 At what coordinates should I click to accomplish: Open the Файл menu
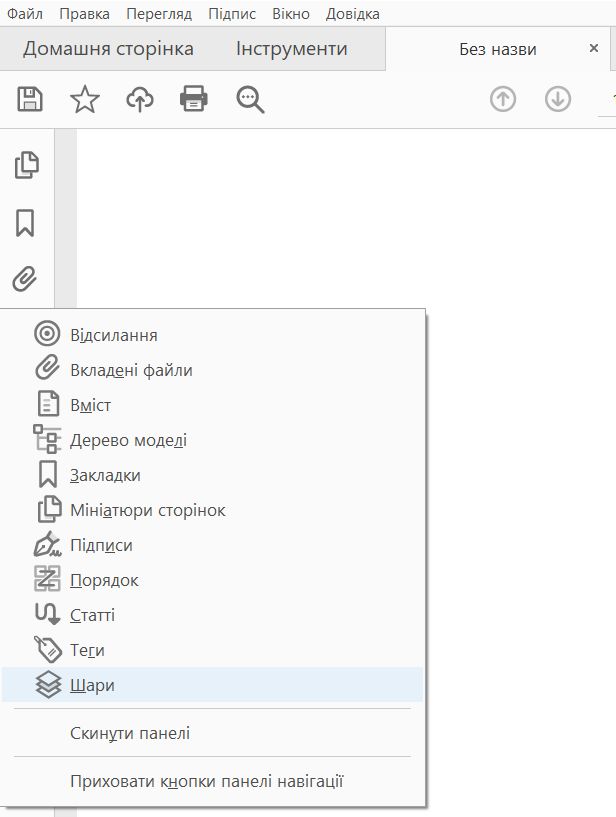pos(24,14)
